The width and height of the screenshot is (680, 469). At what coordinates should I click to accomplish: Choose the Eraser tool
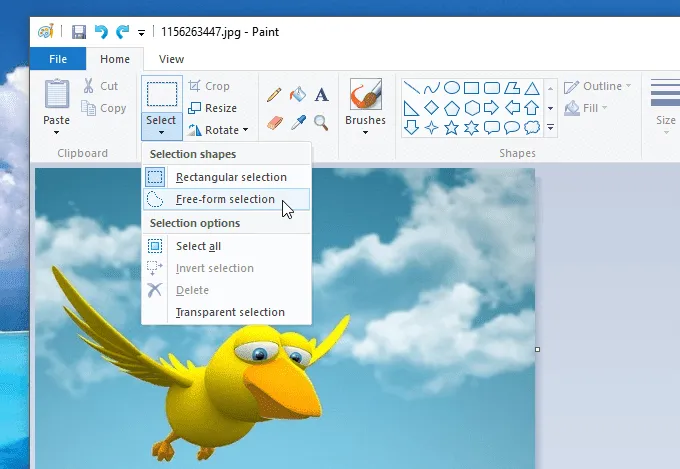(275, 122)
